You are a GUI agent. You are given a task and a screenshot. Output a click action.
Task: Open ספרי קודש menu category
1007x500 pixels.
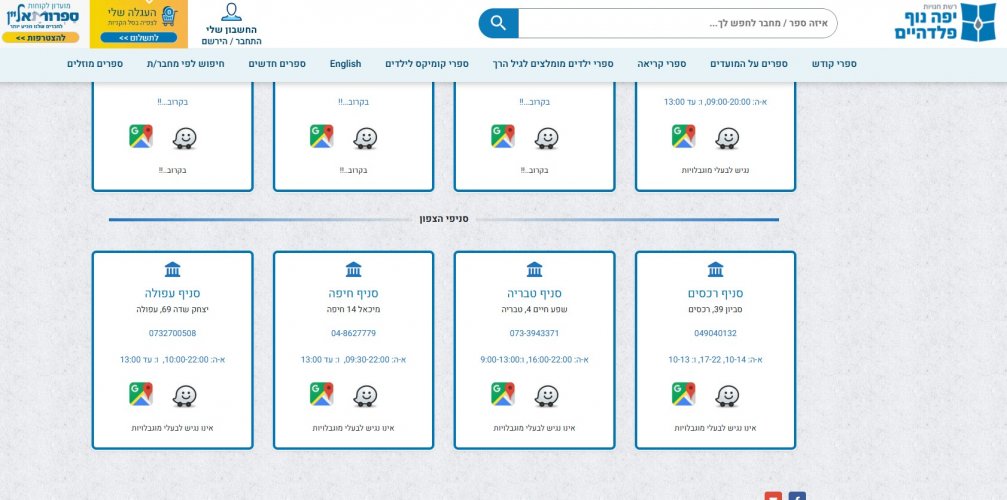point(834,64)
